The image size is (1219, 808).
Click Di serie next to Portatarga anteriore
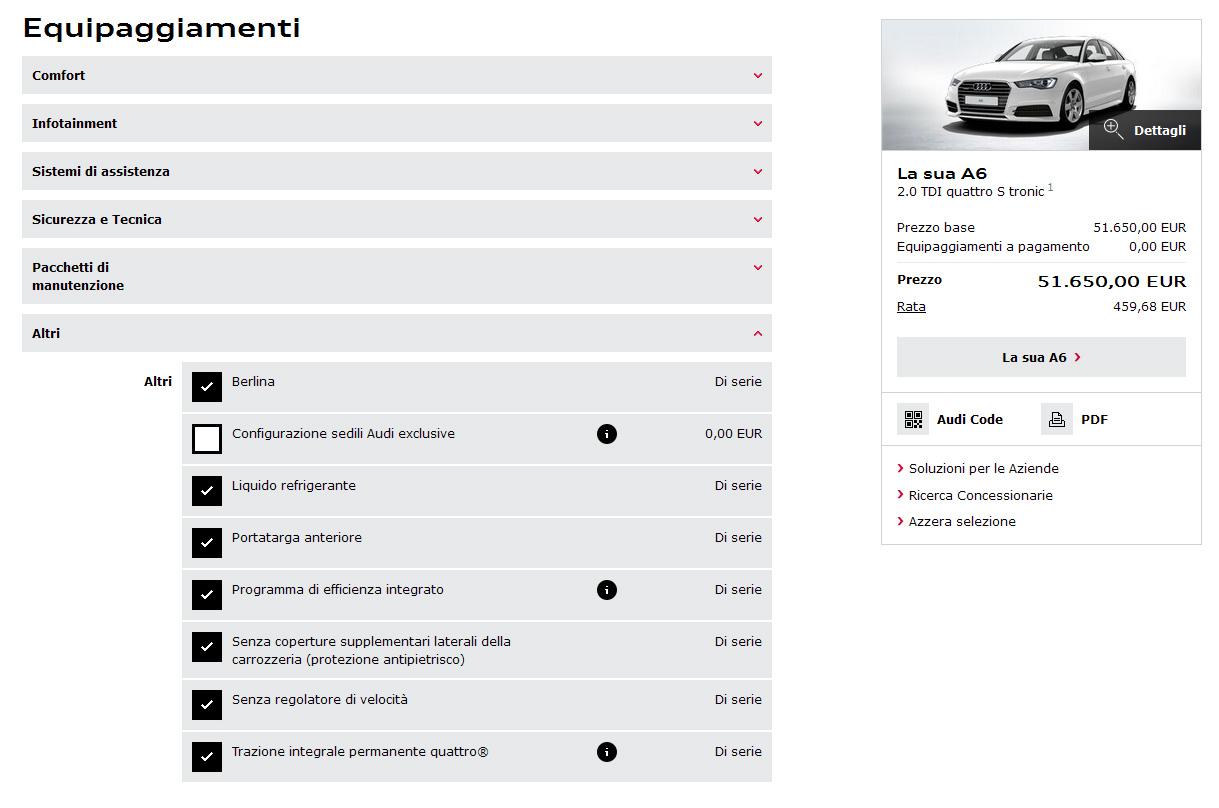click(x=738, y=538)
